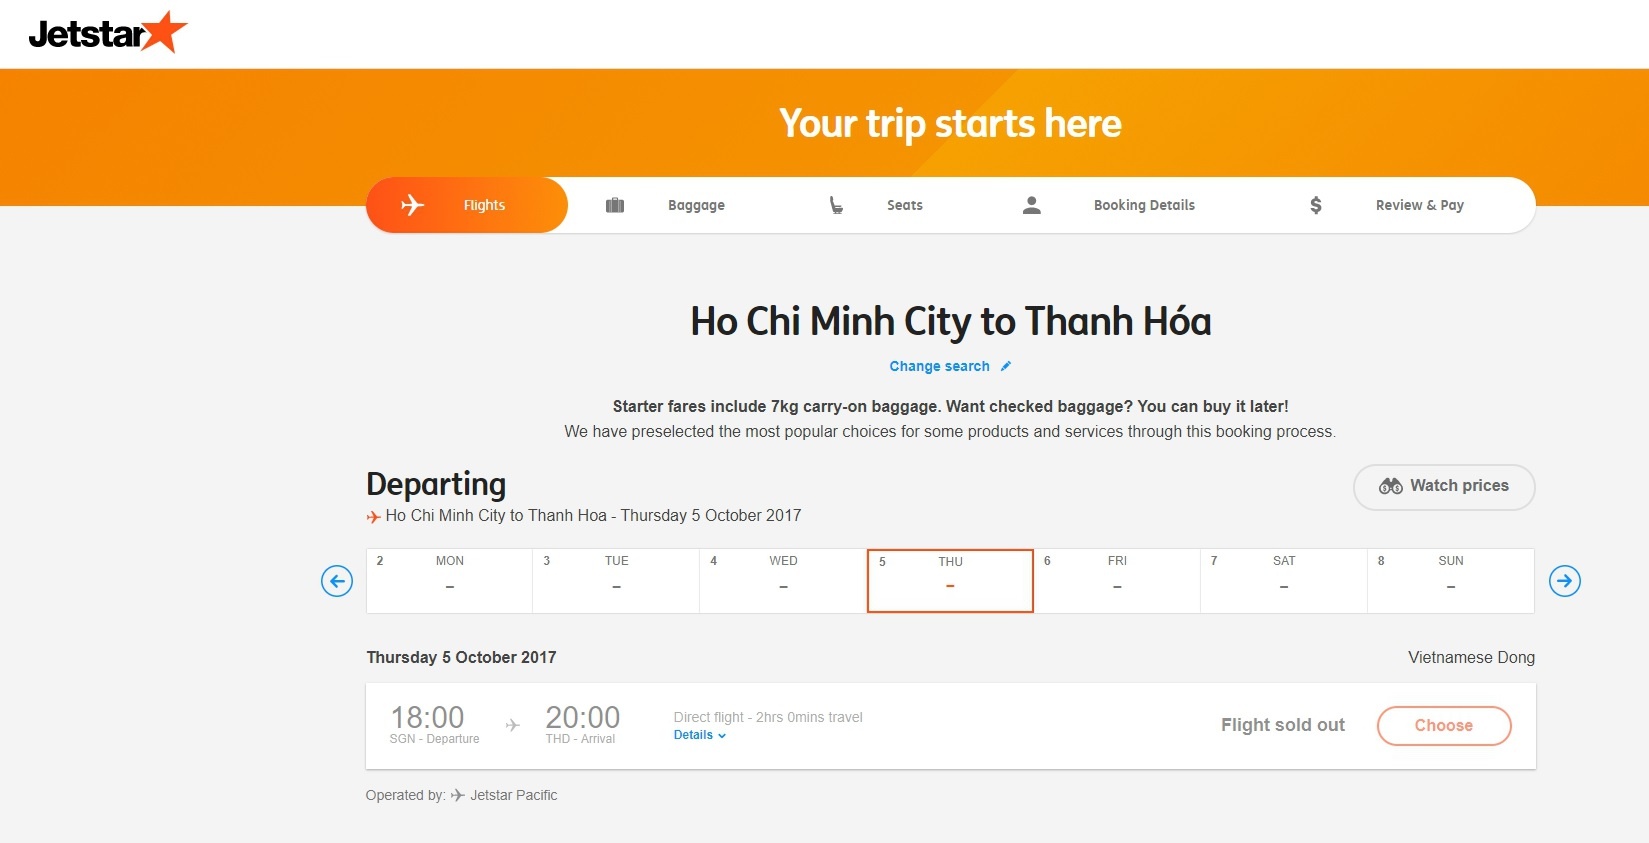This screenshot has width=1649, height=843.
Task: Click the person icon for Booking Details
Action: [x=1032, y=205]
